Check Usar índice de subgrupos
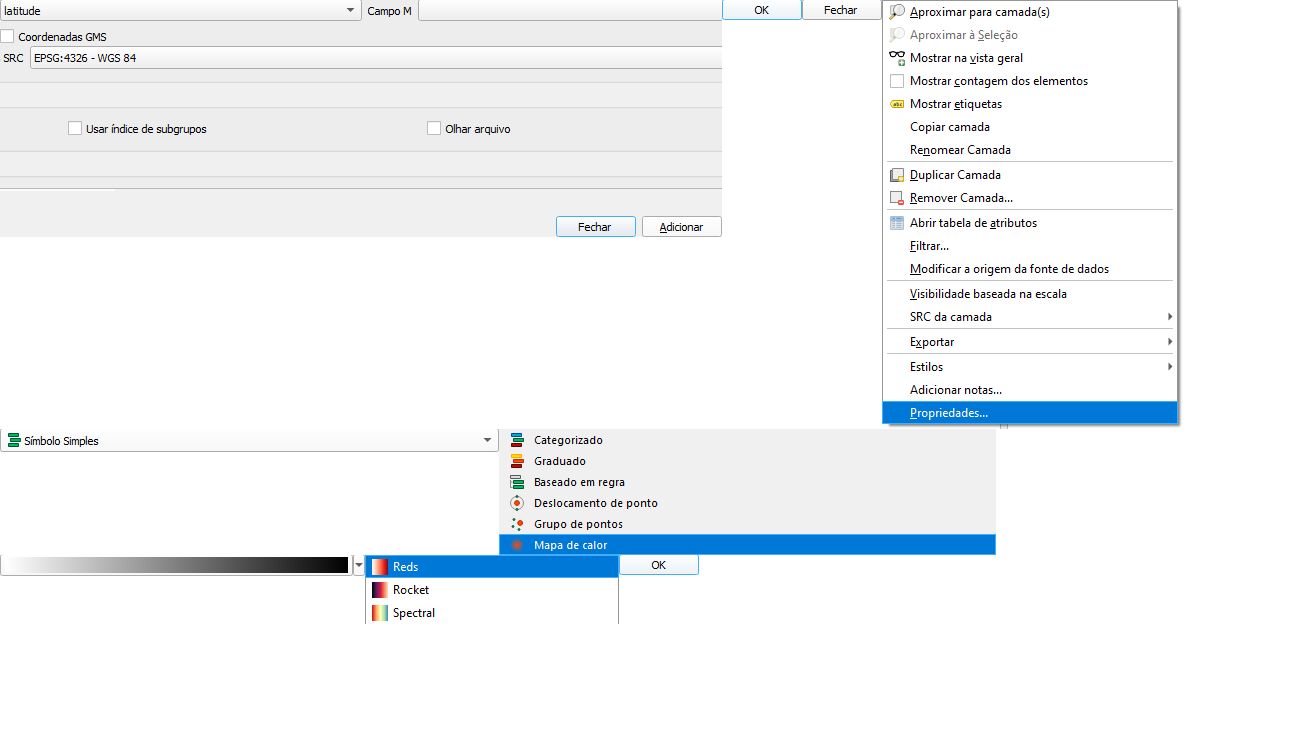 pos(75,129)
